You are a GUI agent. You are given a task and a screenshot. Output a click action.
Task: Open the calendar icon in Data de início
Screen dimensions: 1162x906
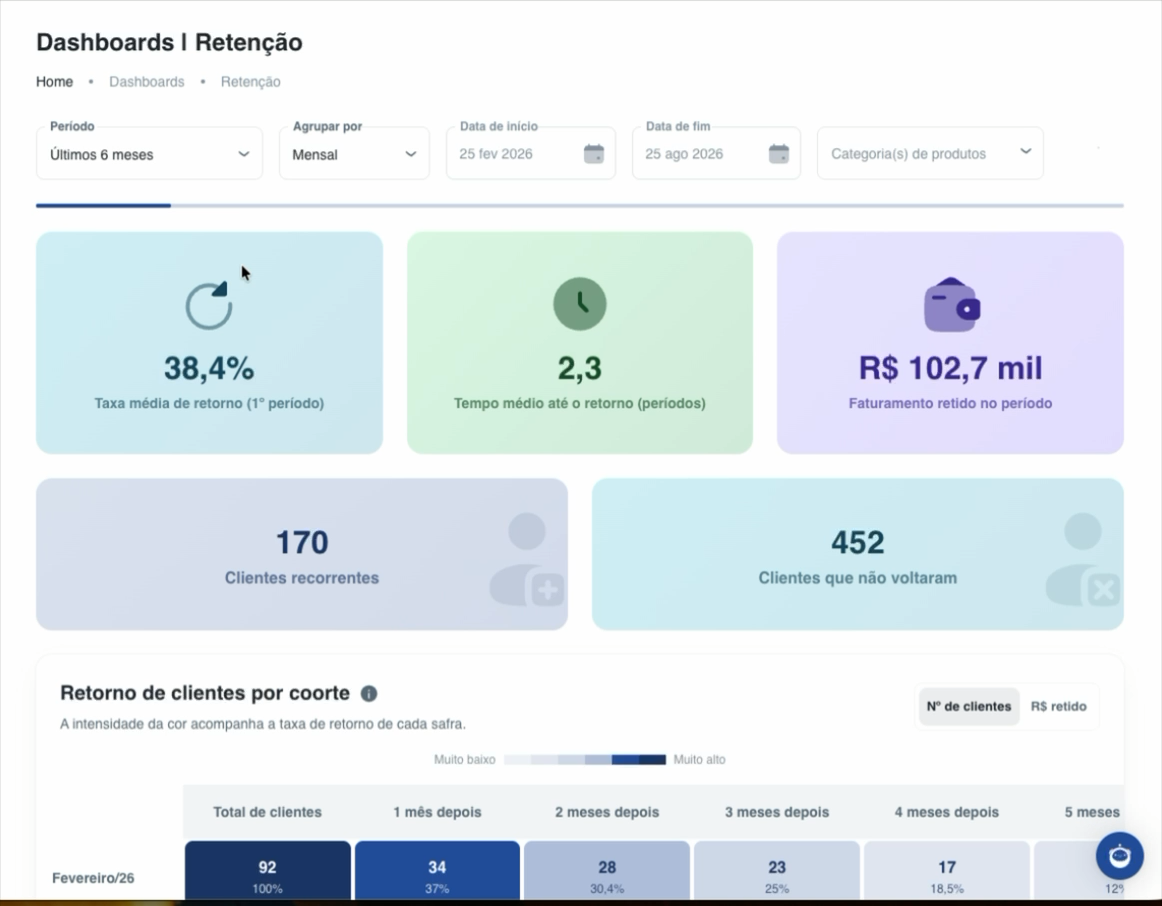594,154
